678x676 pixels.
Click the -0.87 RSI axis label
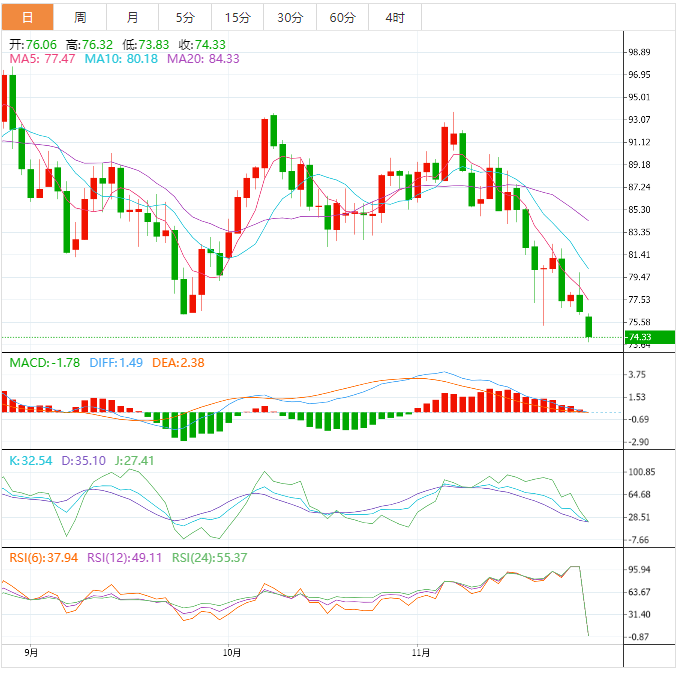click(x=637, y=637)
